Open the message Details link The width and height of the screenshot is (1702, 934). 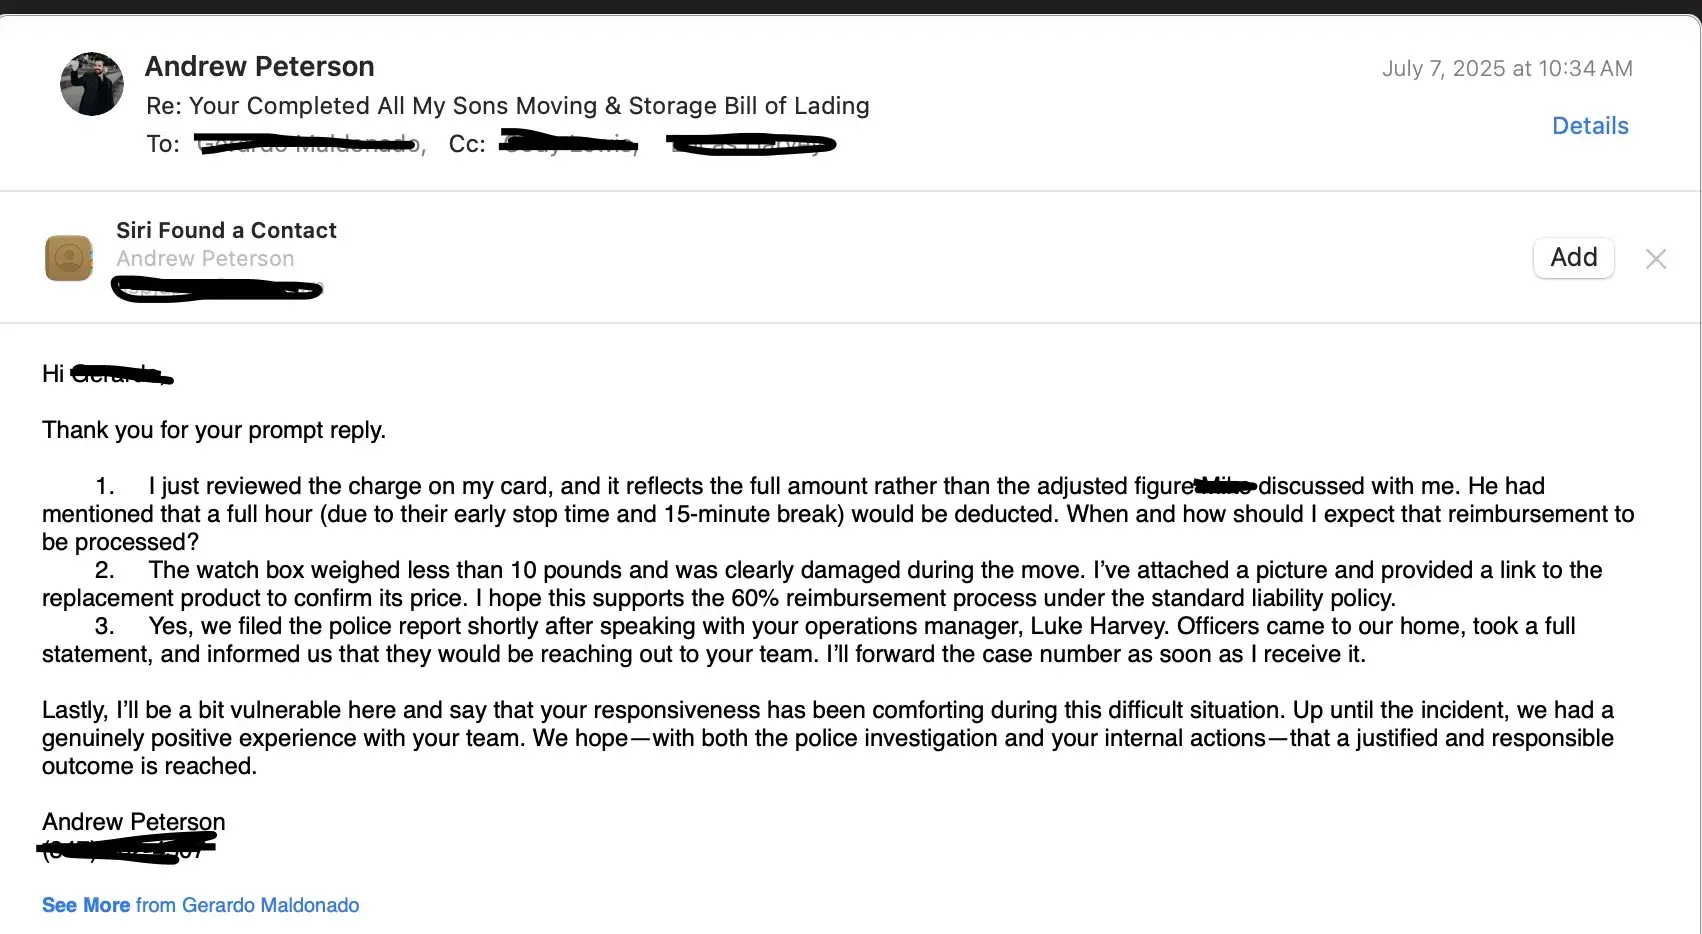point(1590,126)
